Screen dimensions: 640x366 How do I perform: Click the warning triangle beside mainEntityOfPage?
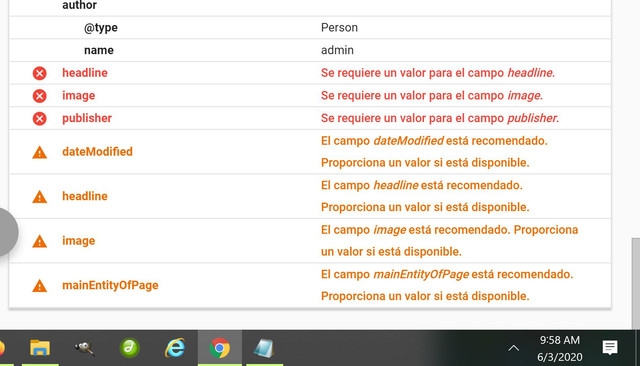tap(40, 286)
